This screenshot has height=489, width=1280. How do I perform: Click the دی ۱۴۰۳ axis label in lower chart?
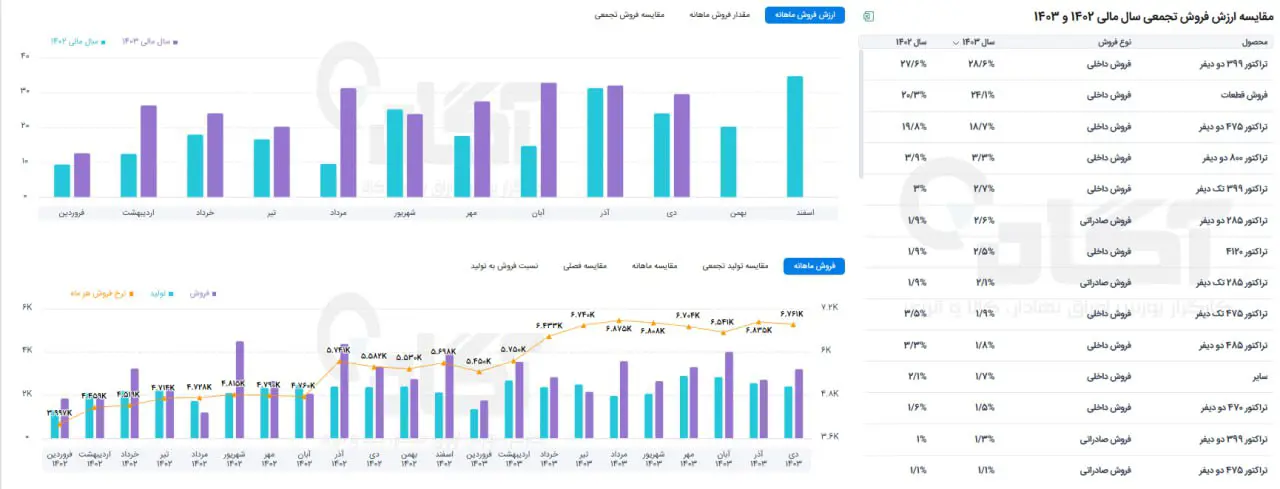[x=793, y=459]
